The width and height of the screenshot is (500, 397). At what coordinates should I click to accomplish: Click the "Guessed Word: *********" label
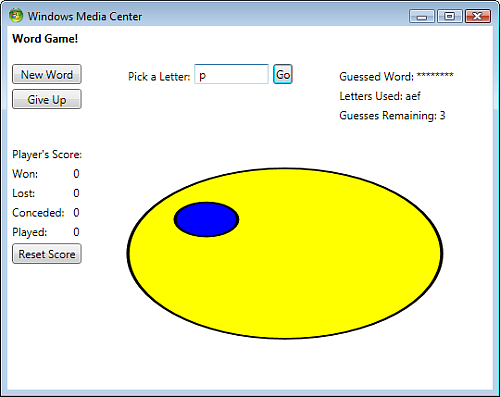tap(396, 76)
